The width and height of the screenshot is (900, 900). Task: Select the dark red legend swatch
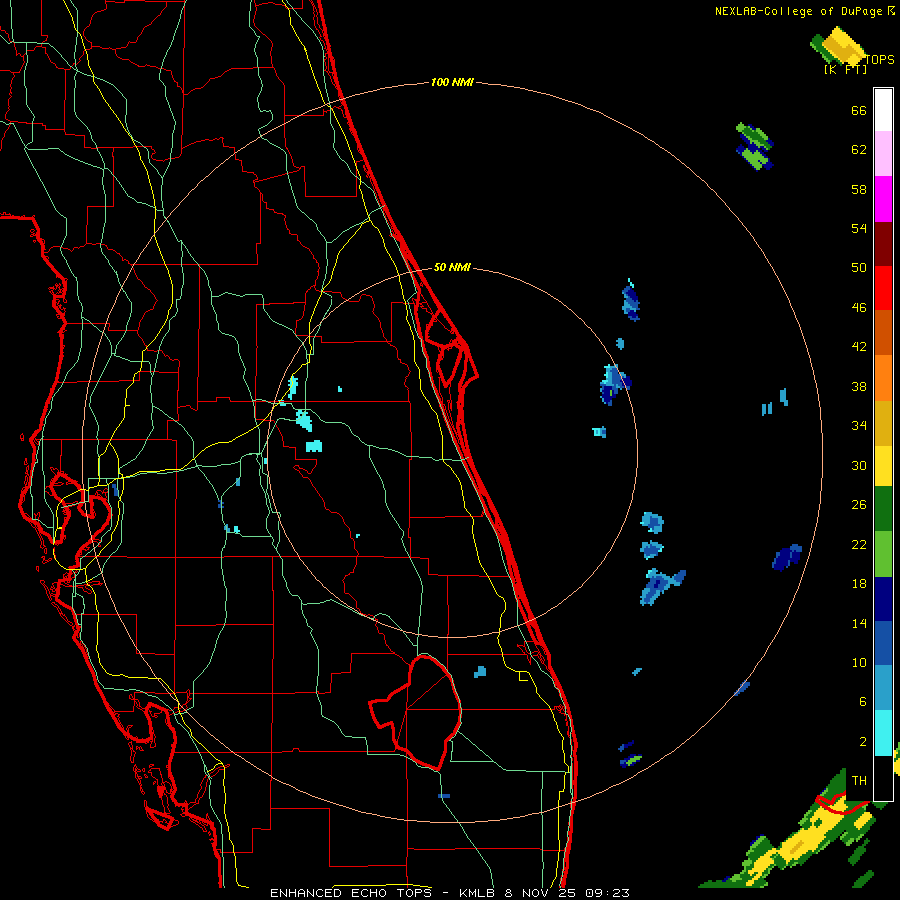(883, 244)
